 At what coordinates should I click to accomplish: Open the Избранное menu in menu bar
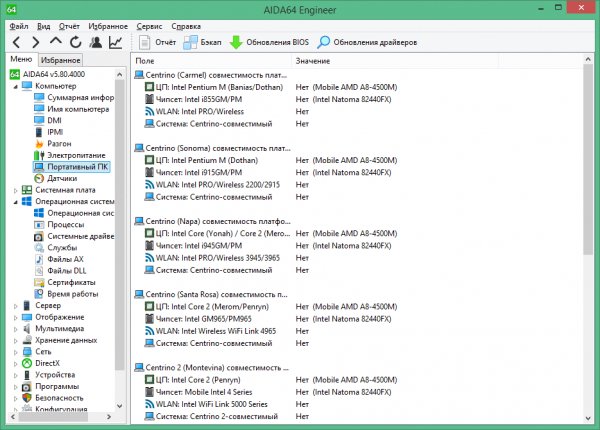(108, 26)
